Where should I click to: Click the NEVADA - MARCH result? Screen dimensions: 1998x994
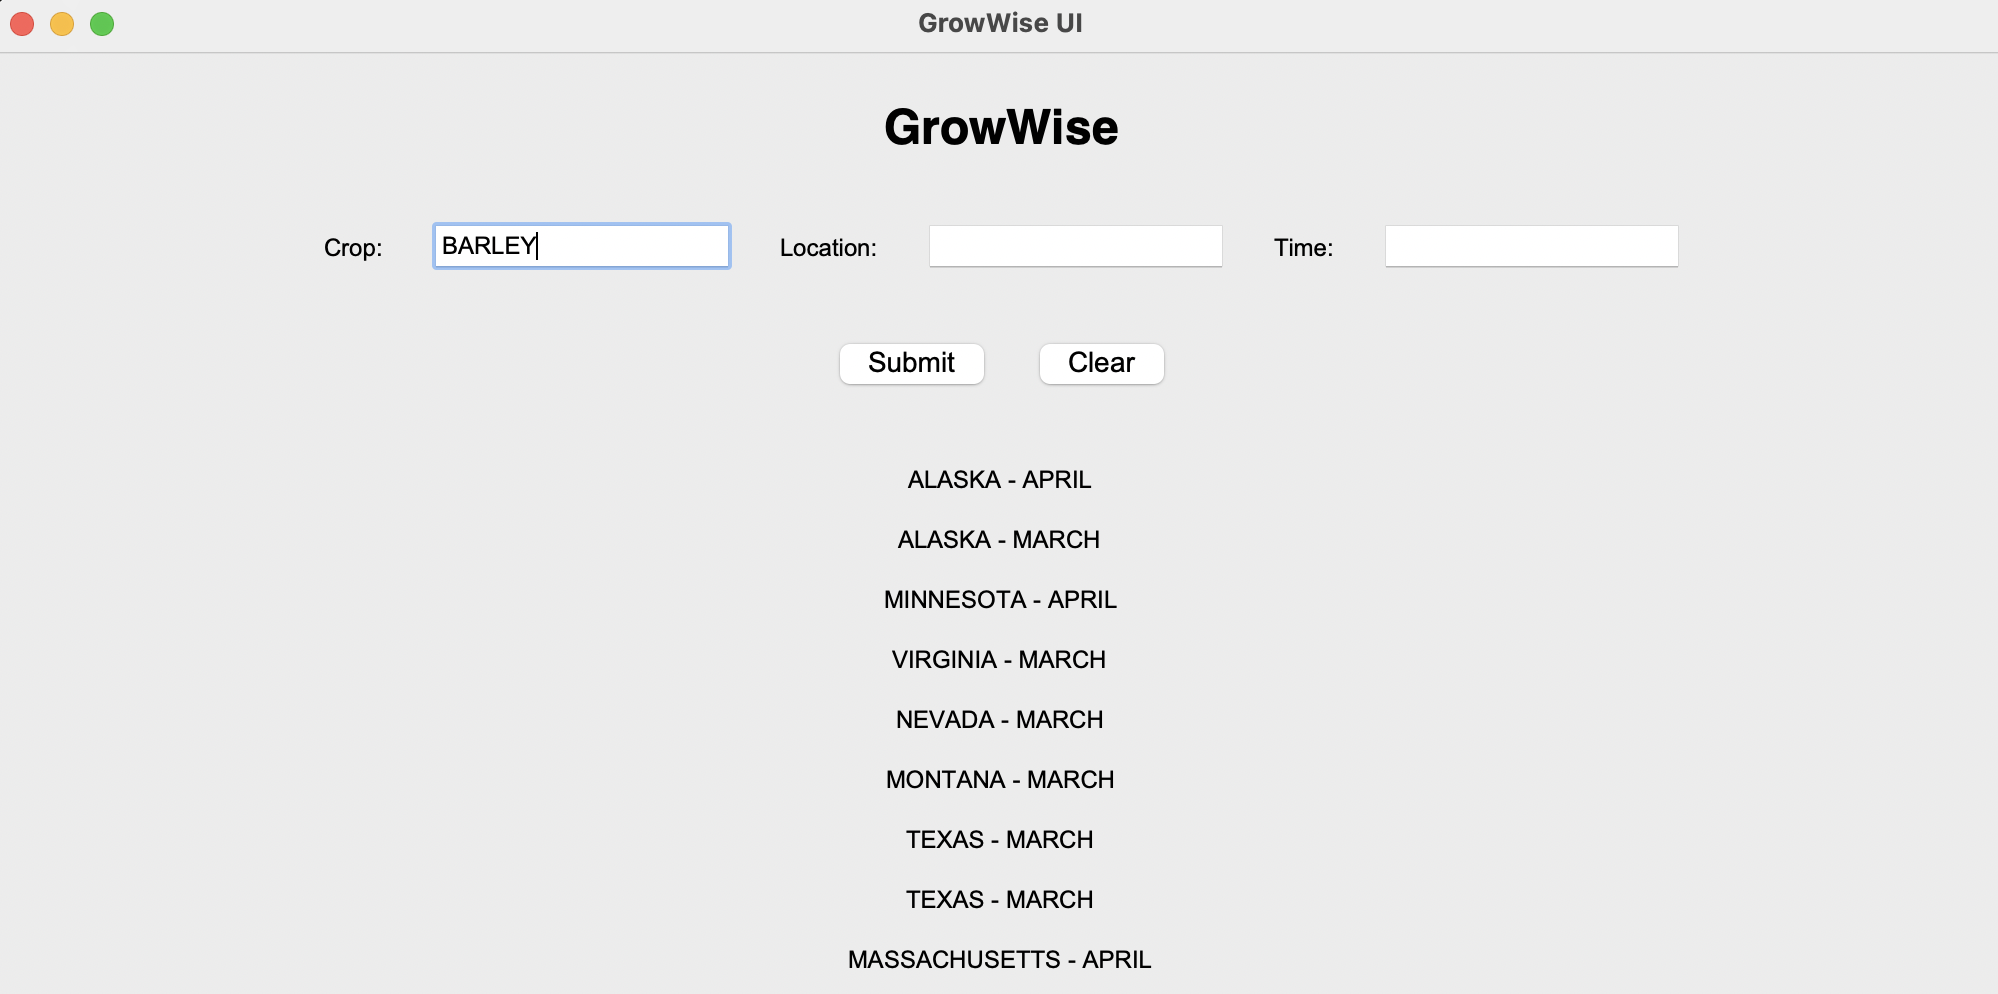pyautogui.click(x=999, y=719)
